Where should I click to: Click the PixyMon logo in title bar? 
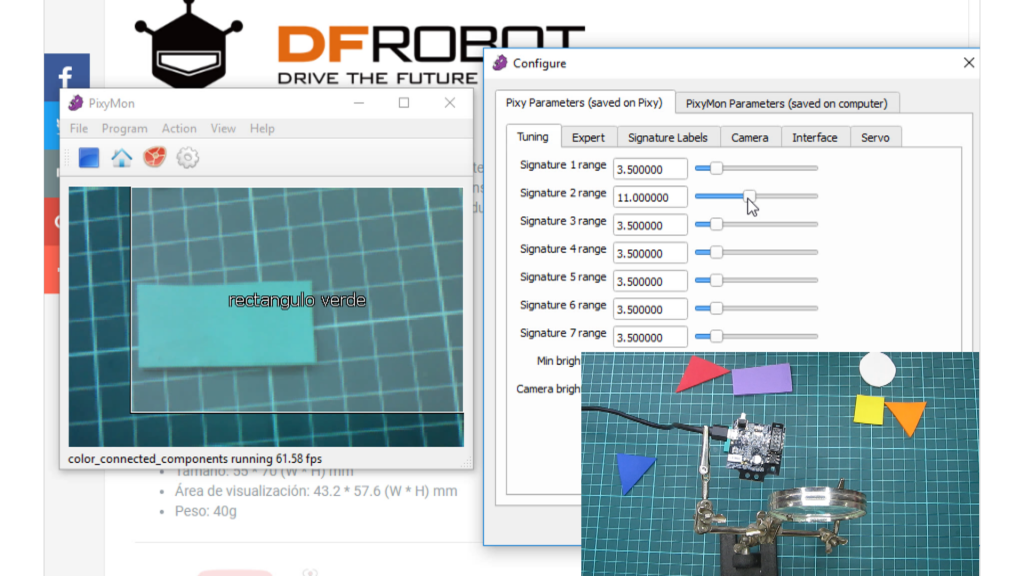76,103
